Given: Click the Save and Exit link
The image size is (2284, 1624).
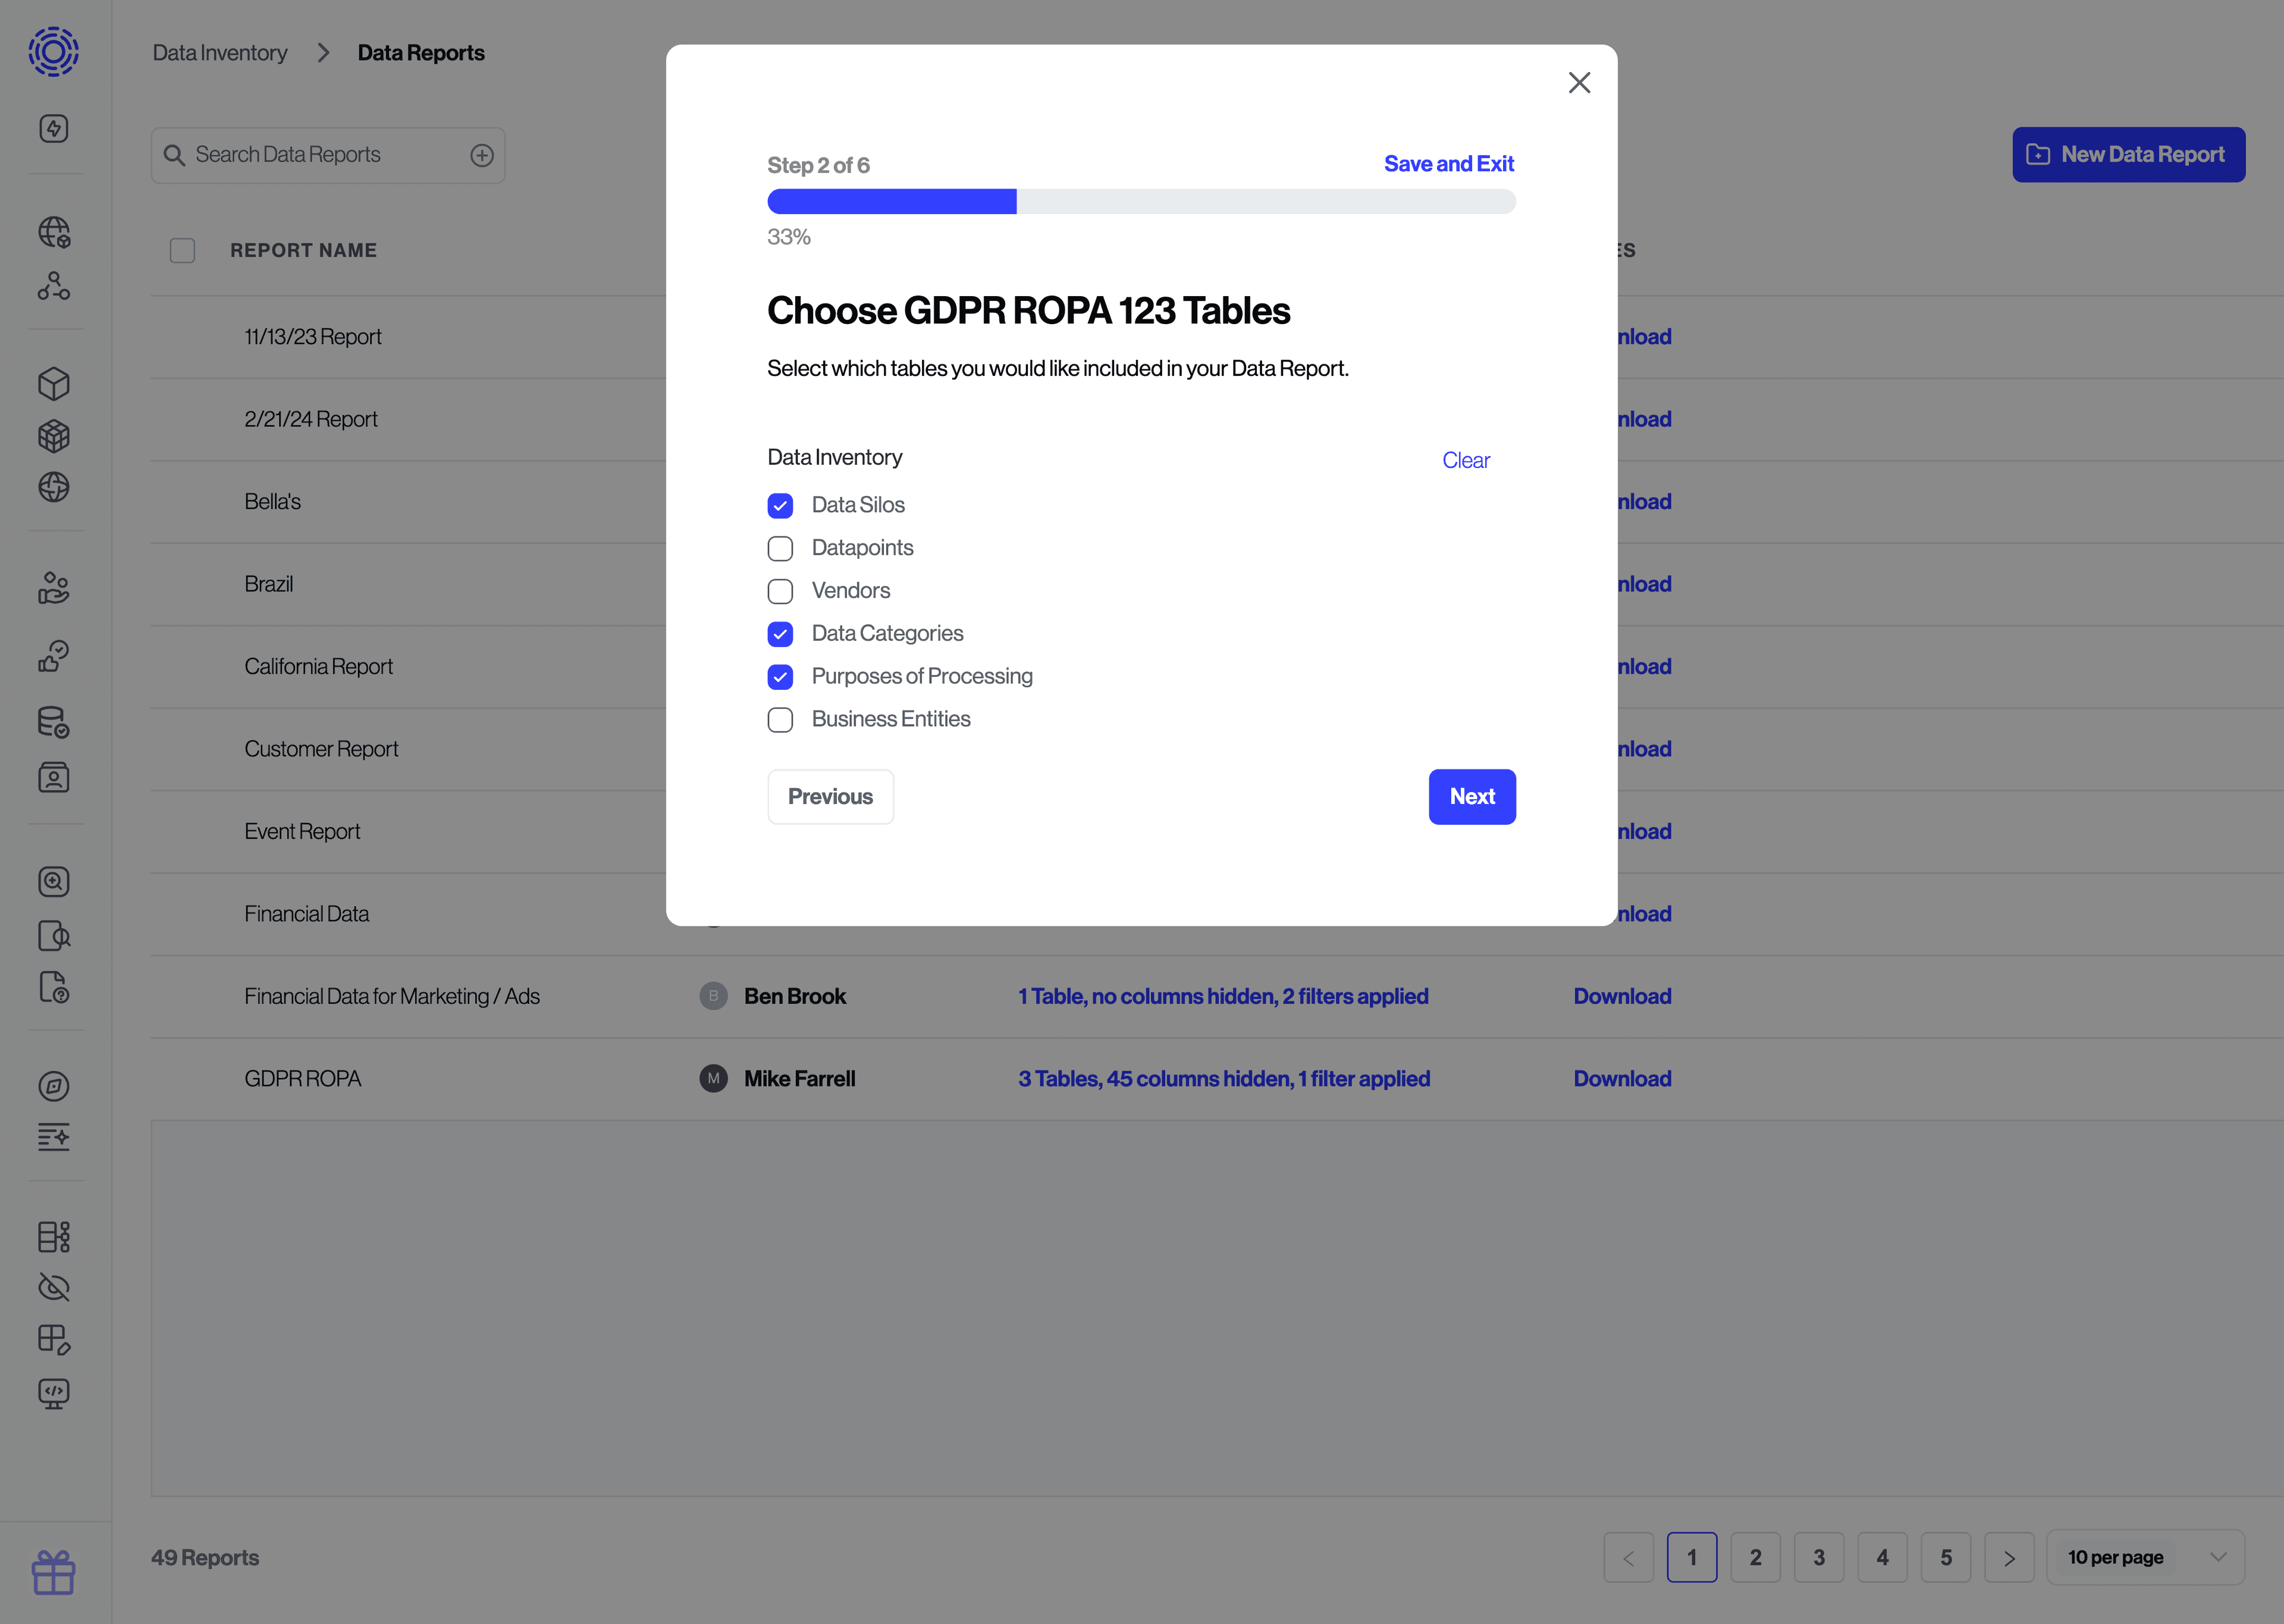Looking at the screenshot, I should pos(1449,163).
